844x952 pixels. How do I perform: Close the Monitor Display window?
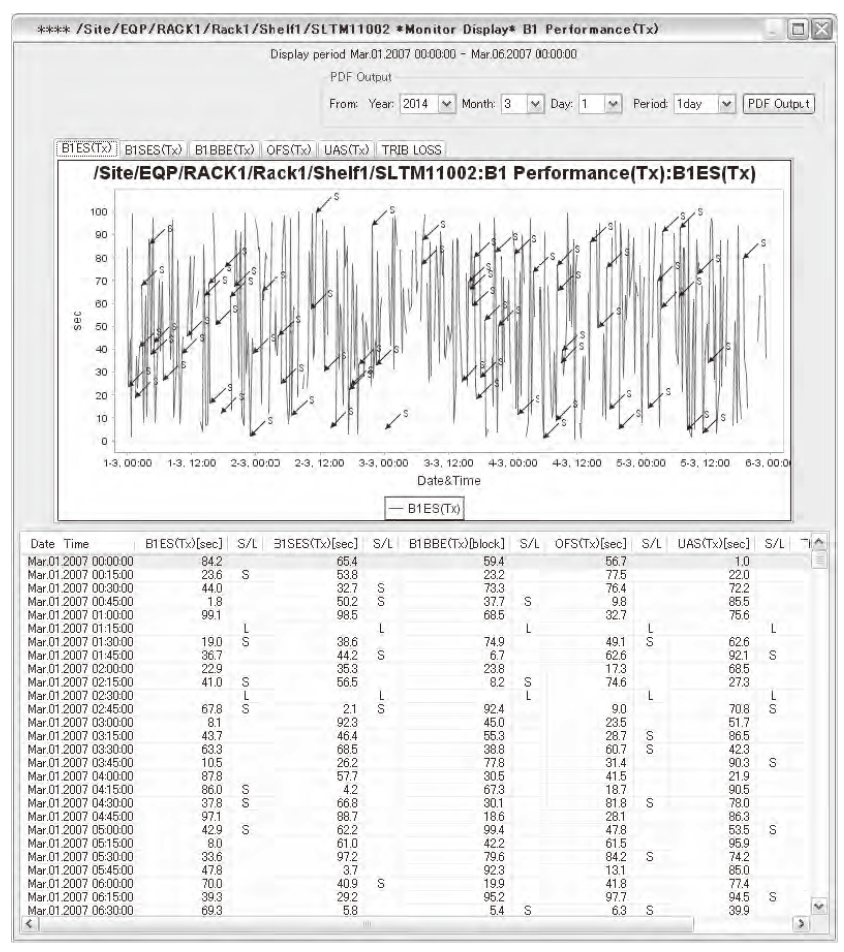tap(822, 29)
